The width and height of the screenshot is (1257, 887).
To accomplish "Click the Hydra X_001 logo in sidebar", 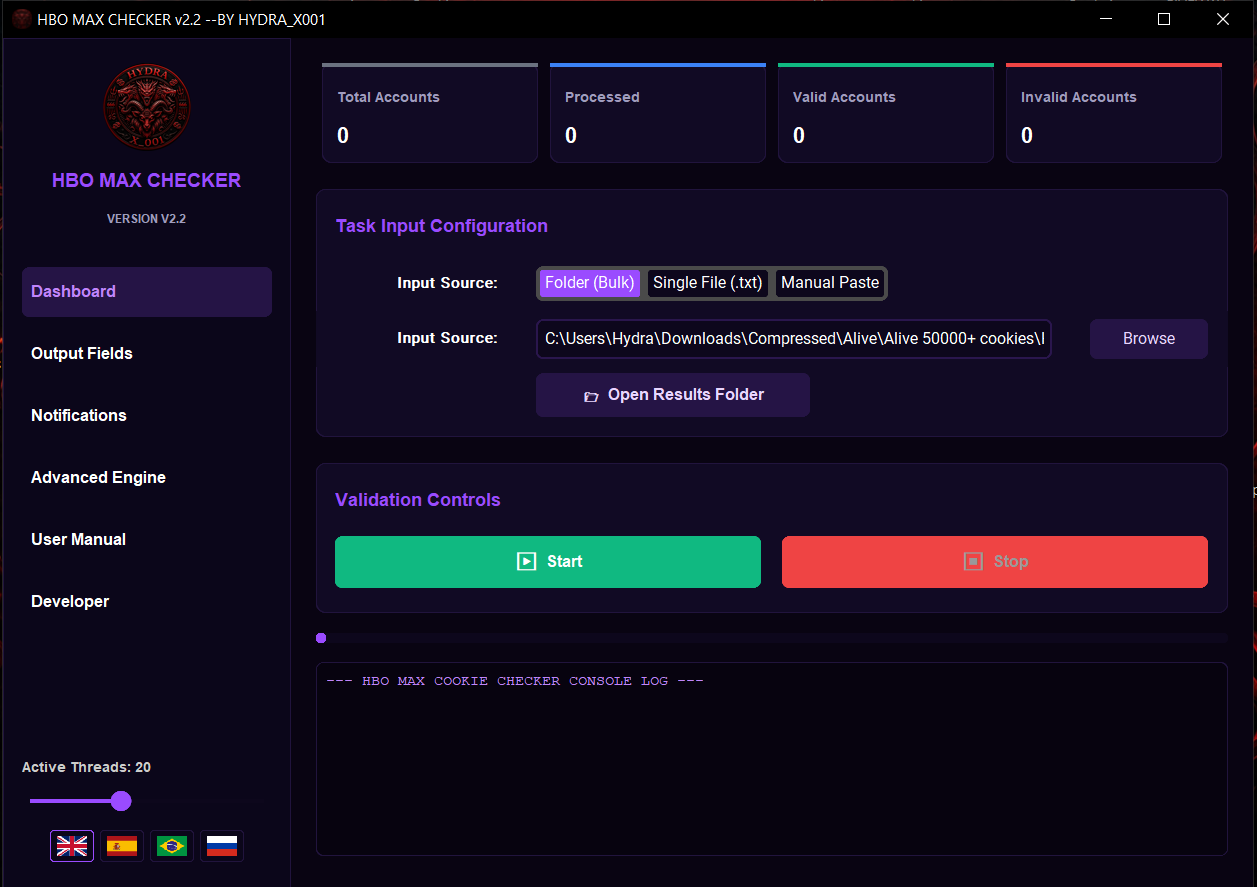I will pyautogui.click(x=147, y=107).
